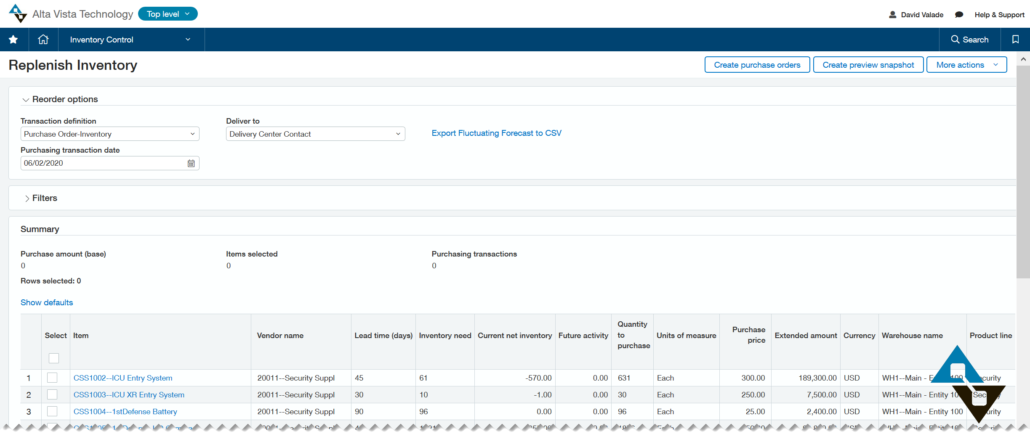The width and height of the screenshot is (1030, 439).
Task: Open favorites star in navigation bar
Action: [13, 39]
